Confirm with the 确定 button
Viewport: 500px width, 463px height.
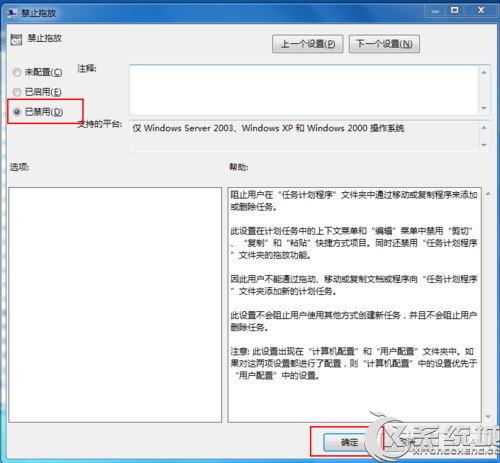(x=349, y=442)
